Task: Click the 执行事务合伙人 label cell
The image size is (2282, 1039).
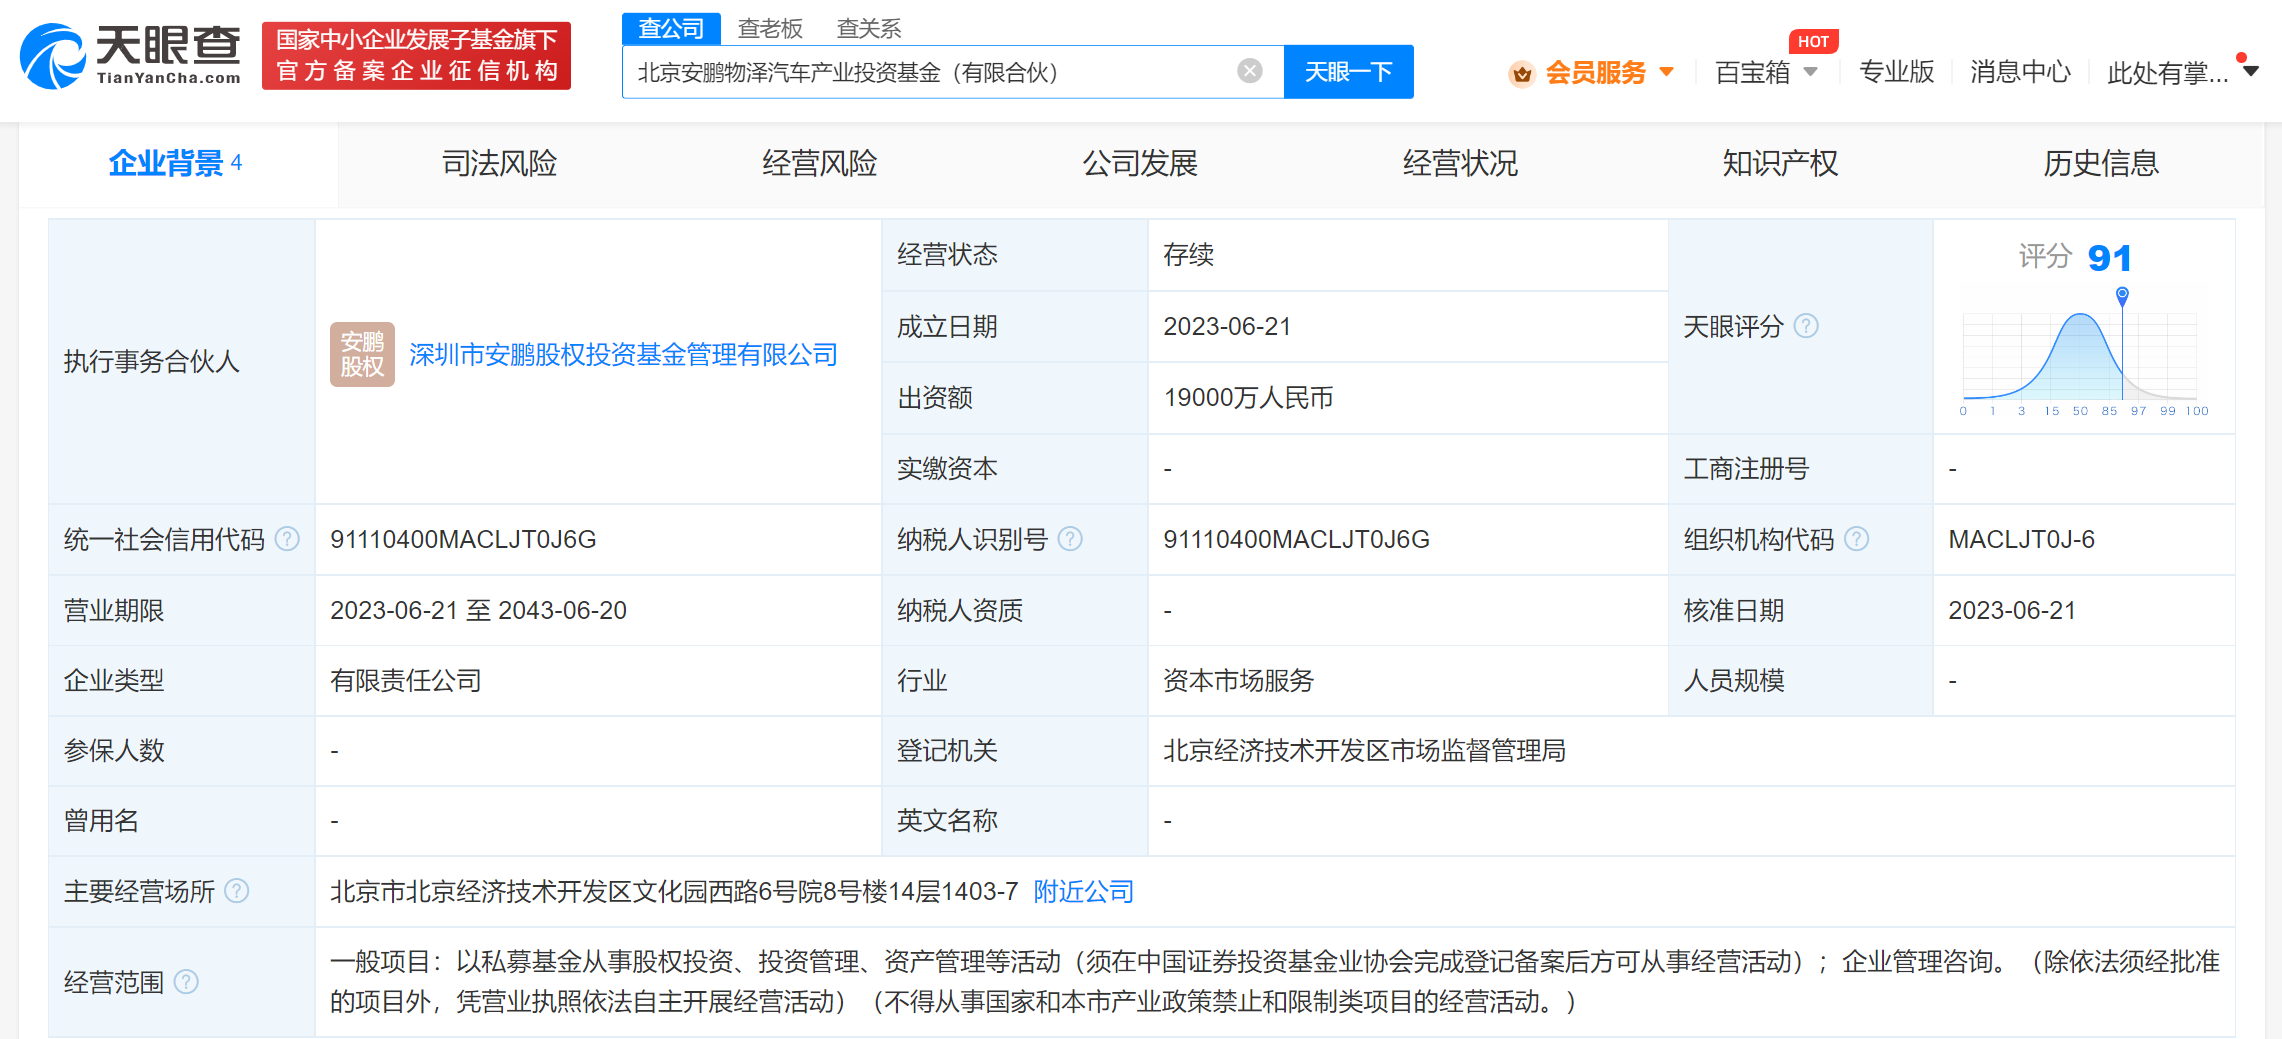Action: point(182,361)
